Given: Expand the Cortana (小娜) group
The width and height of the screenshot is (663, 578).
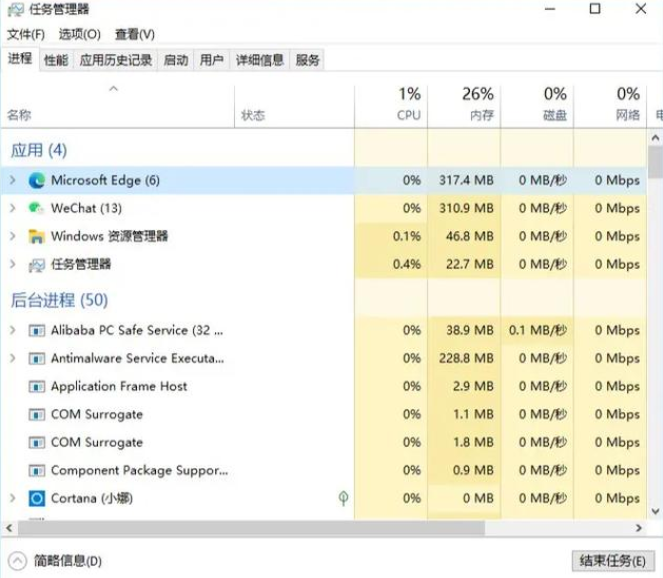Looking at the screenshot, I should (x=13, y=499).
